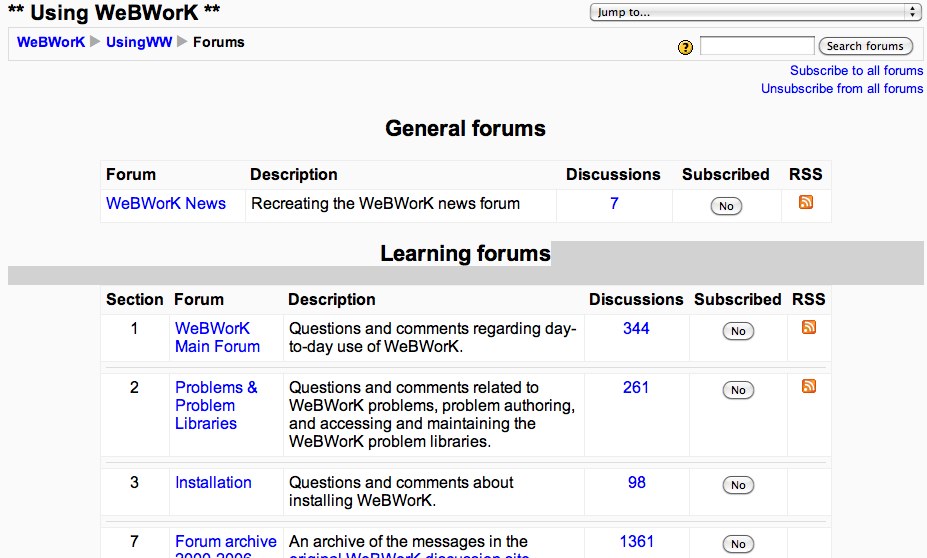Click 'Recreating the WeBWorK news forum' description

[x=385, y=203]
